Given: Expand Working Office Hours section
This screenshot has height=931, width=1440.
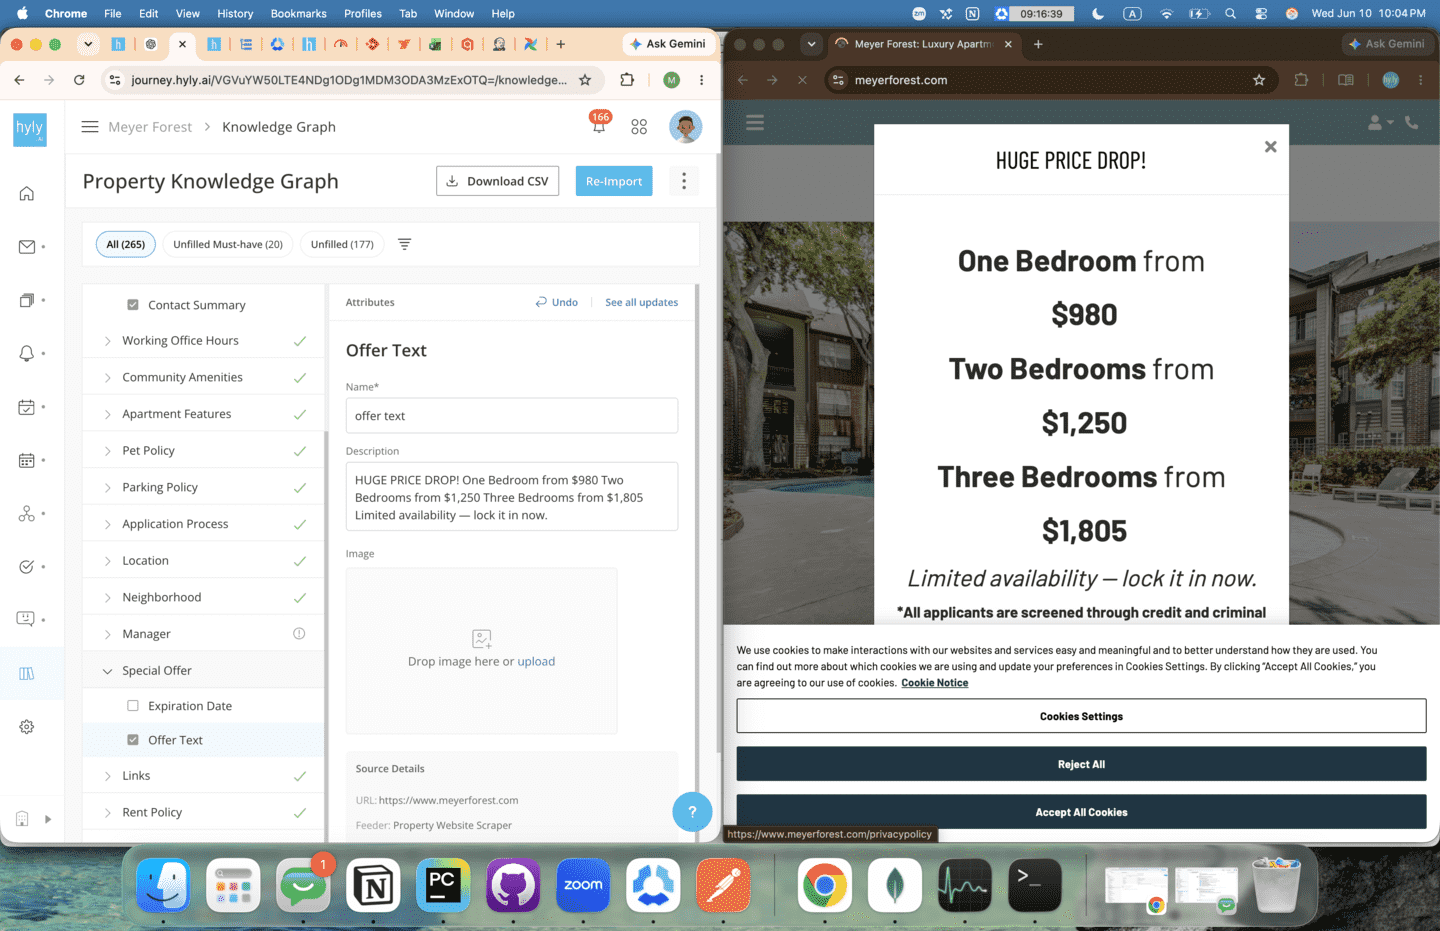Looking at the screenshot, I should click(203, 341).
